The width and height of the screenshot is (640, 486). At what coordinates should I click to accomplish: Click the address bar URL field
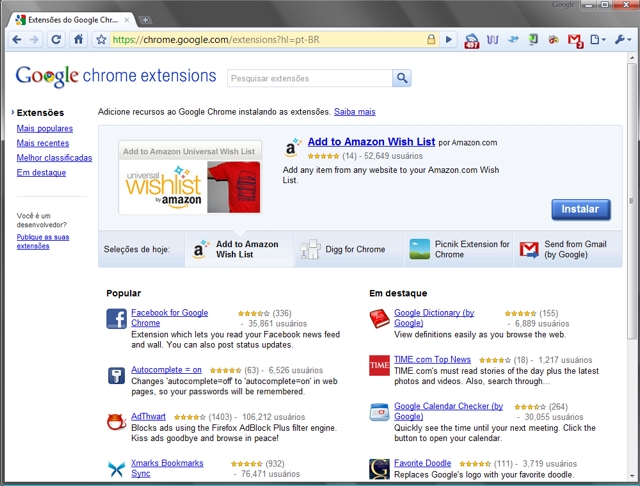[x=267, y=40]
